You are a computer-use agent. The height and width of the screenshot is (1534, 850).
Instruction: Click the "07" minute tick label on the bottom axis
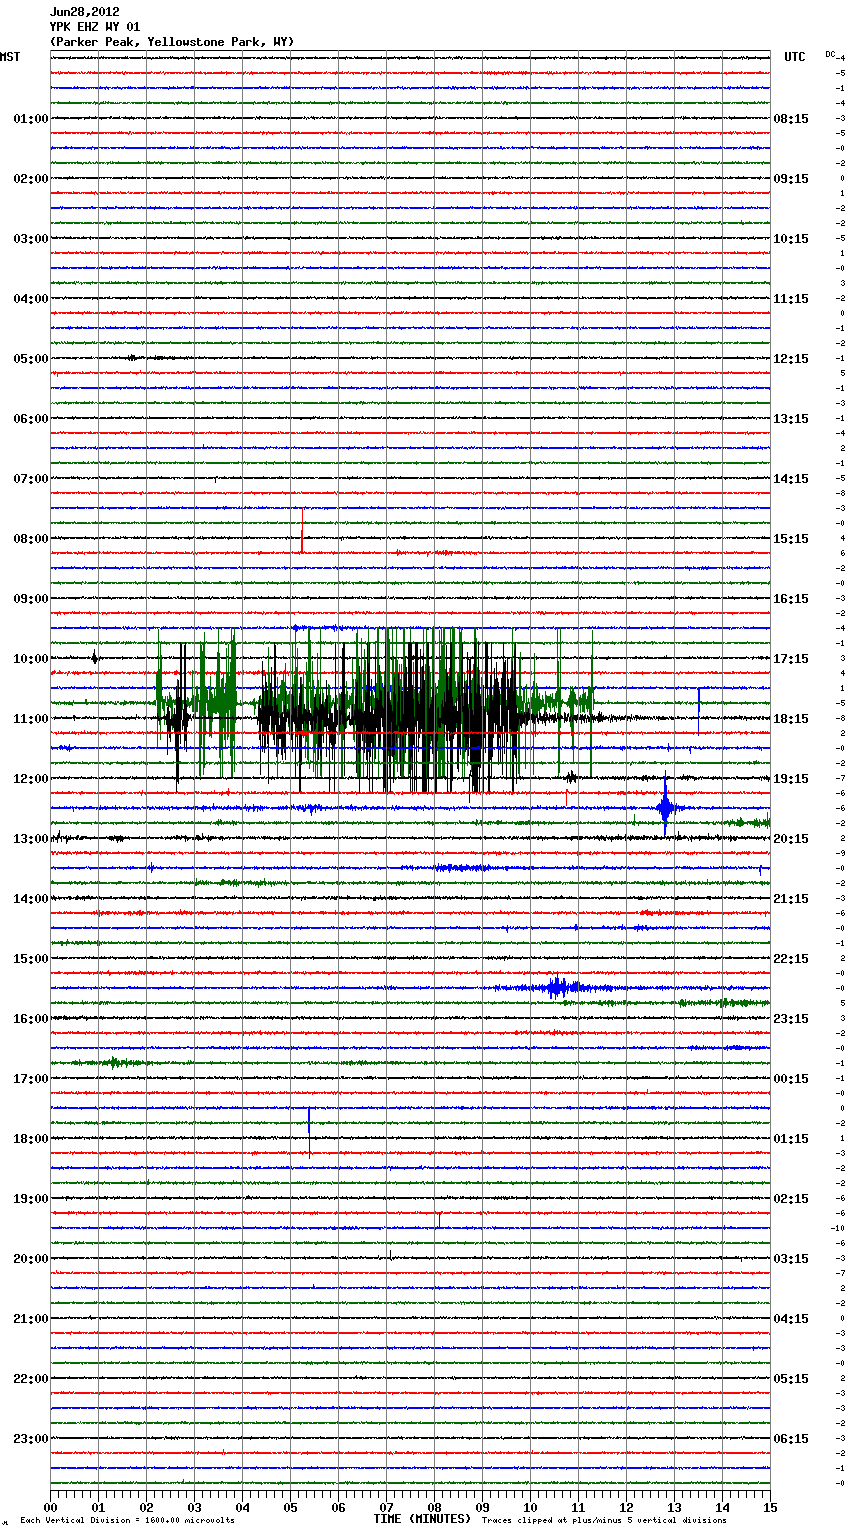[386, 1507]
